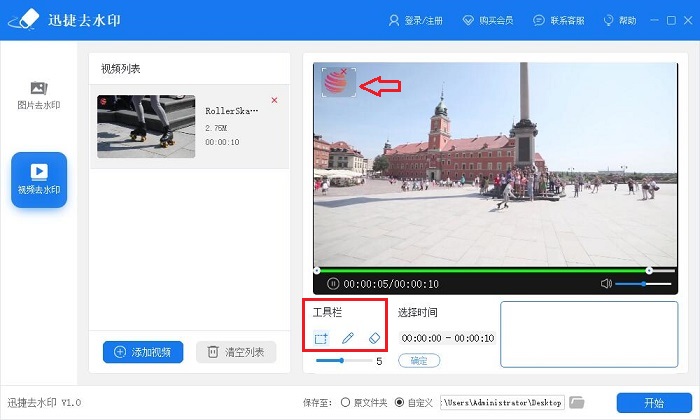Select 自定义 save option
Viewport: 700px width, 420px height.
tap(414, 403)
